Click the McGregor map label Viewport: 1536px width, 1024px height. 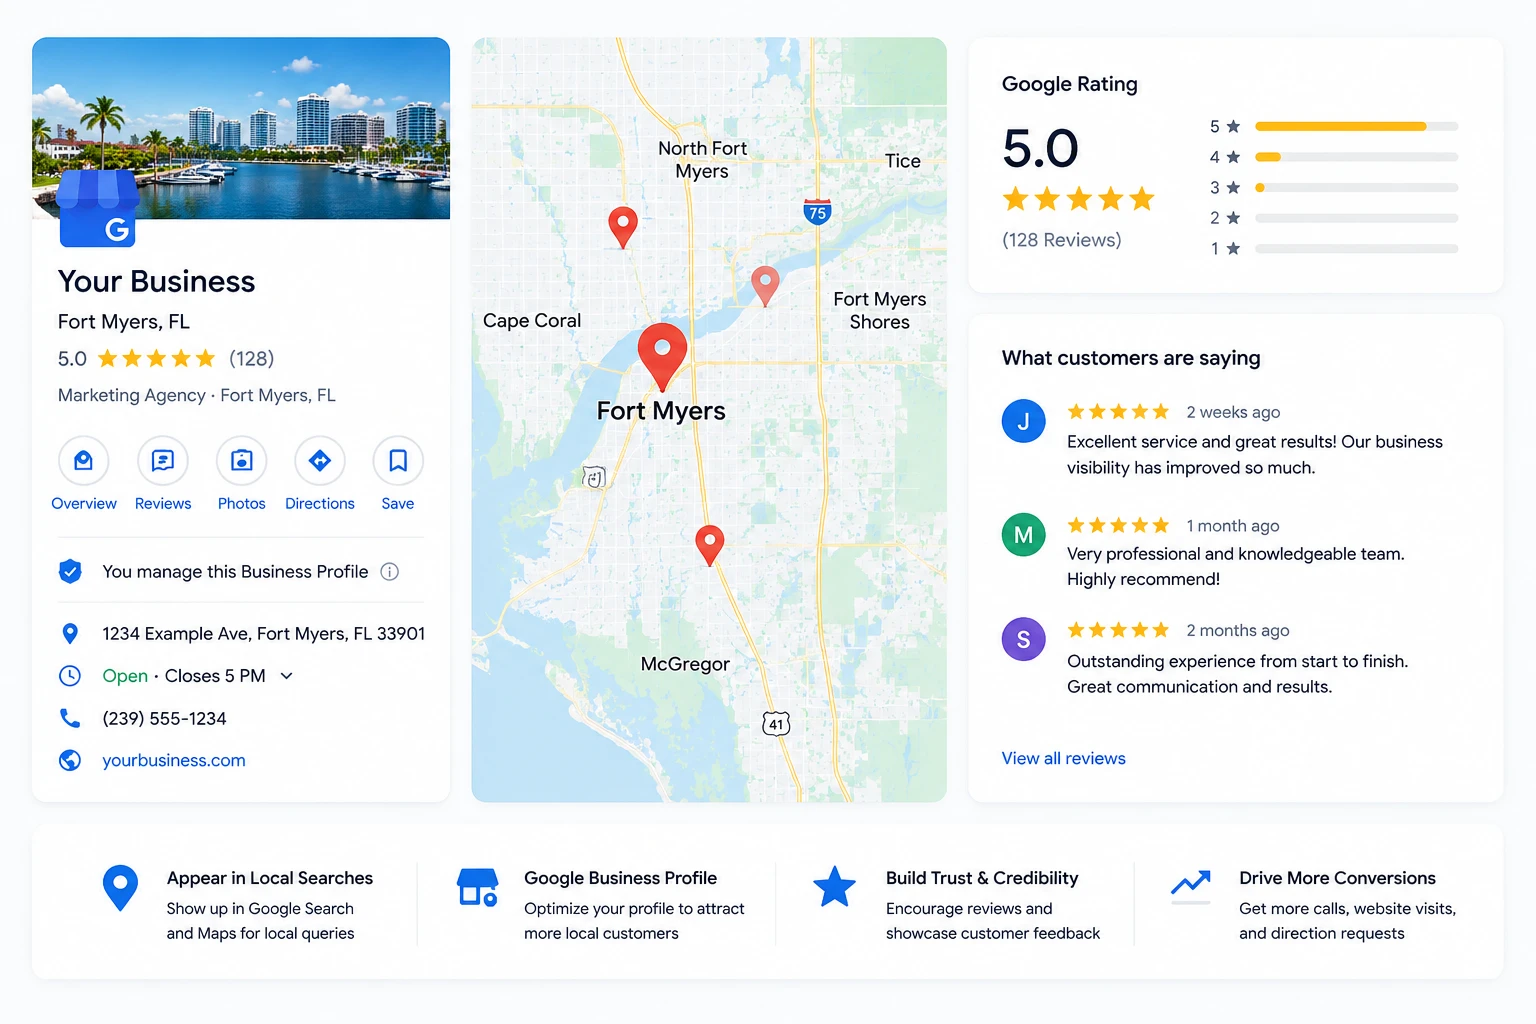(685, 664)
